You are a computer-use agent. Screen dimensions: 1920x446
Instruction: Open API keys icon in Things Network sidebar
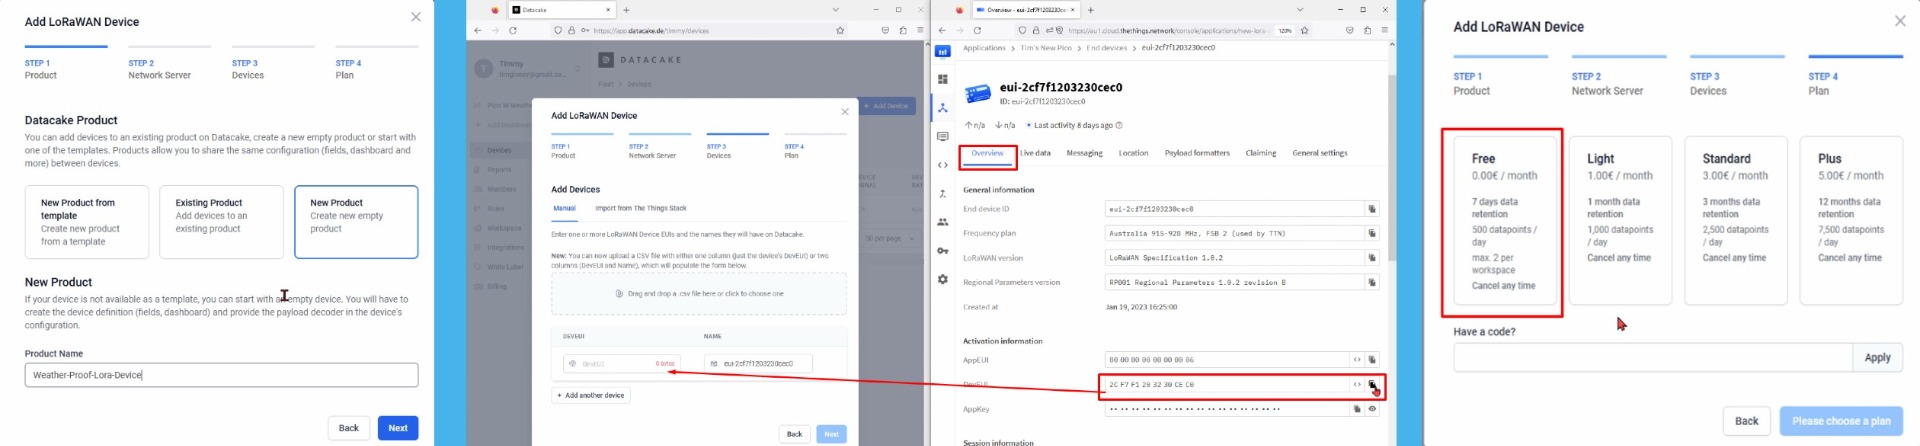(x=942, y=251)
